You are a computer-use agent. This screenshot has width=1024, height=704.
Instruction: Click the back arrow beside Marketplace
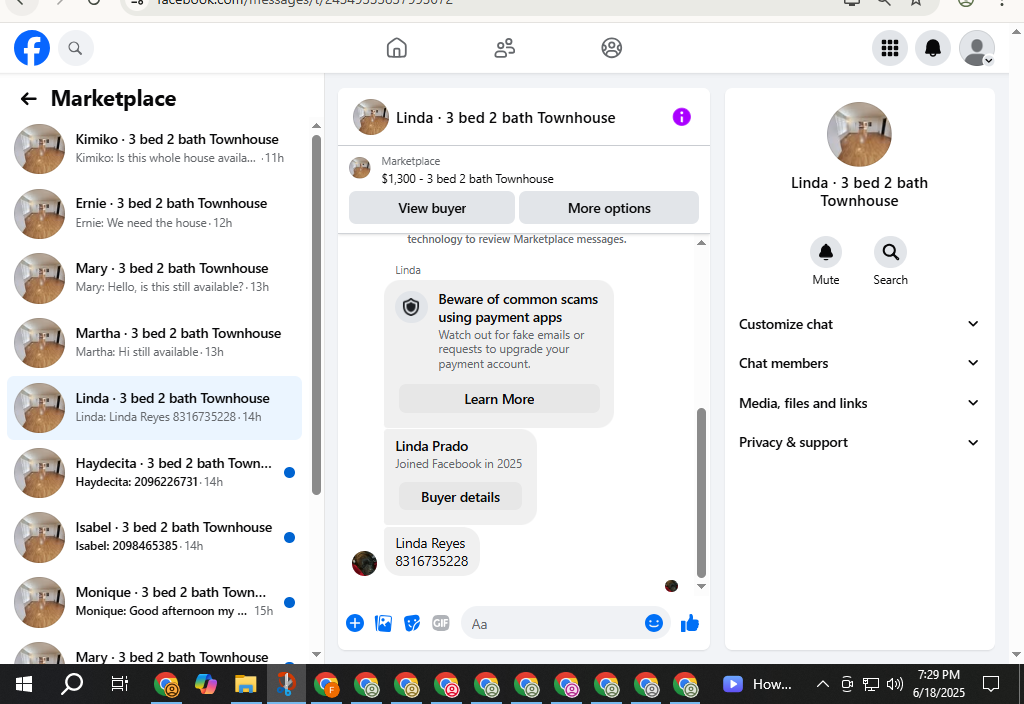pyautogui.click(x=28, y=99)
